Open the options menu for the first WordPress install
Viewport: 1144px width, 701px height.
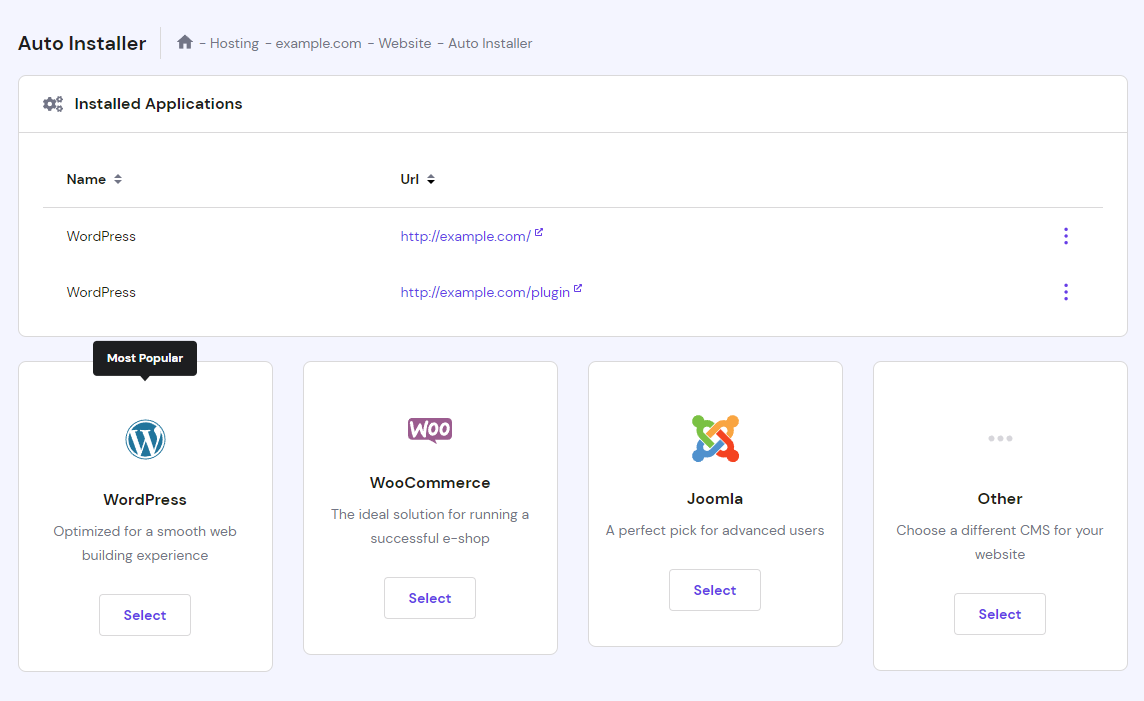[1066, 236]
